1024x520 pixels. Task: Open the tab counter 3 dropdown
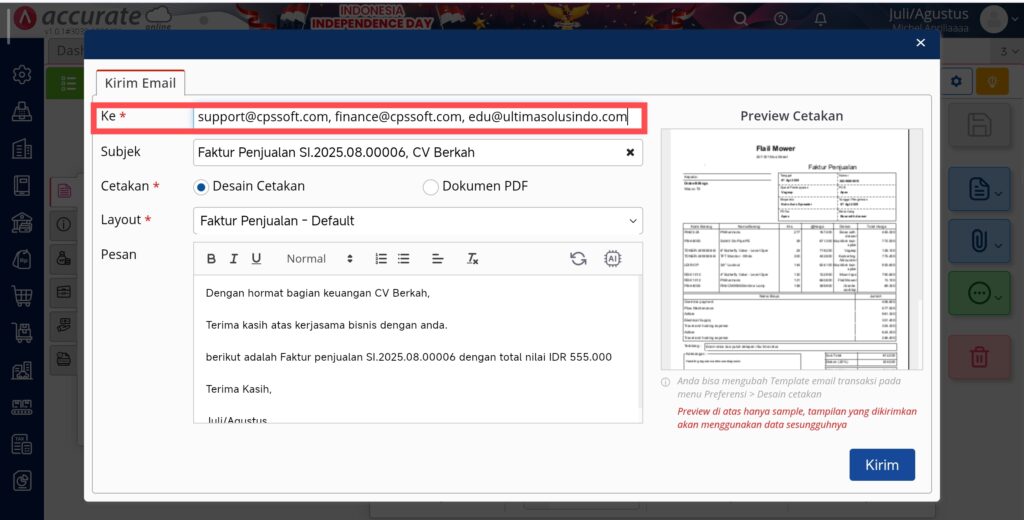1009,51
